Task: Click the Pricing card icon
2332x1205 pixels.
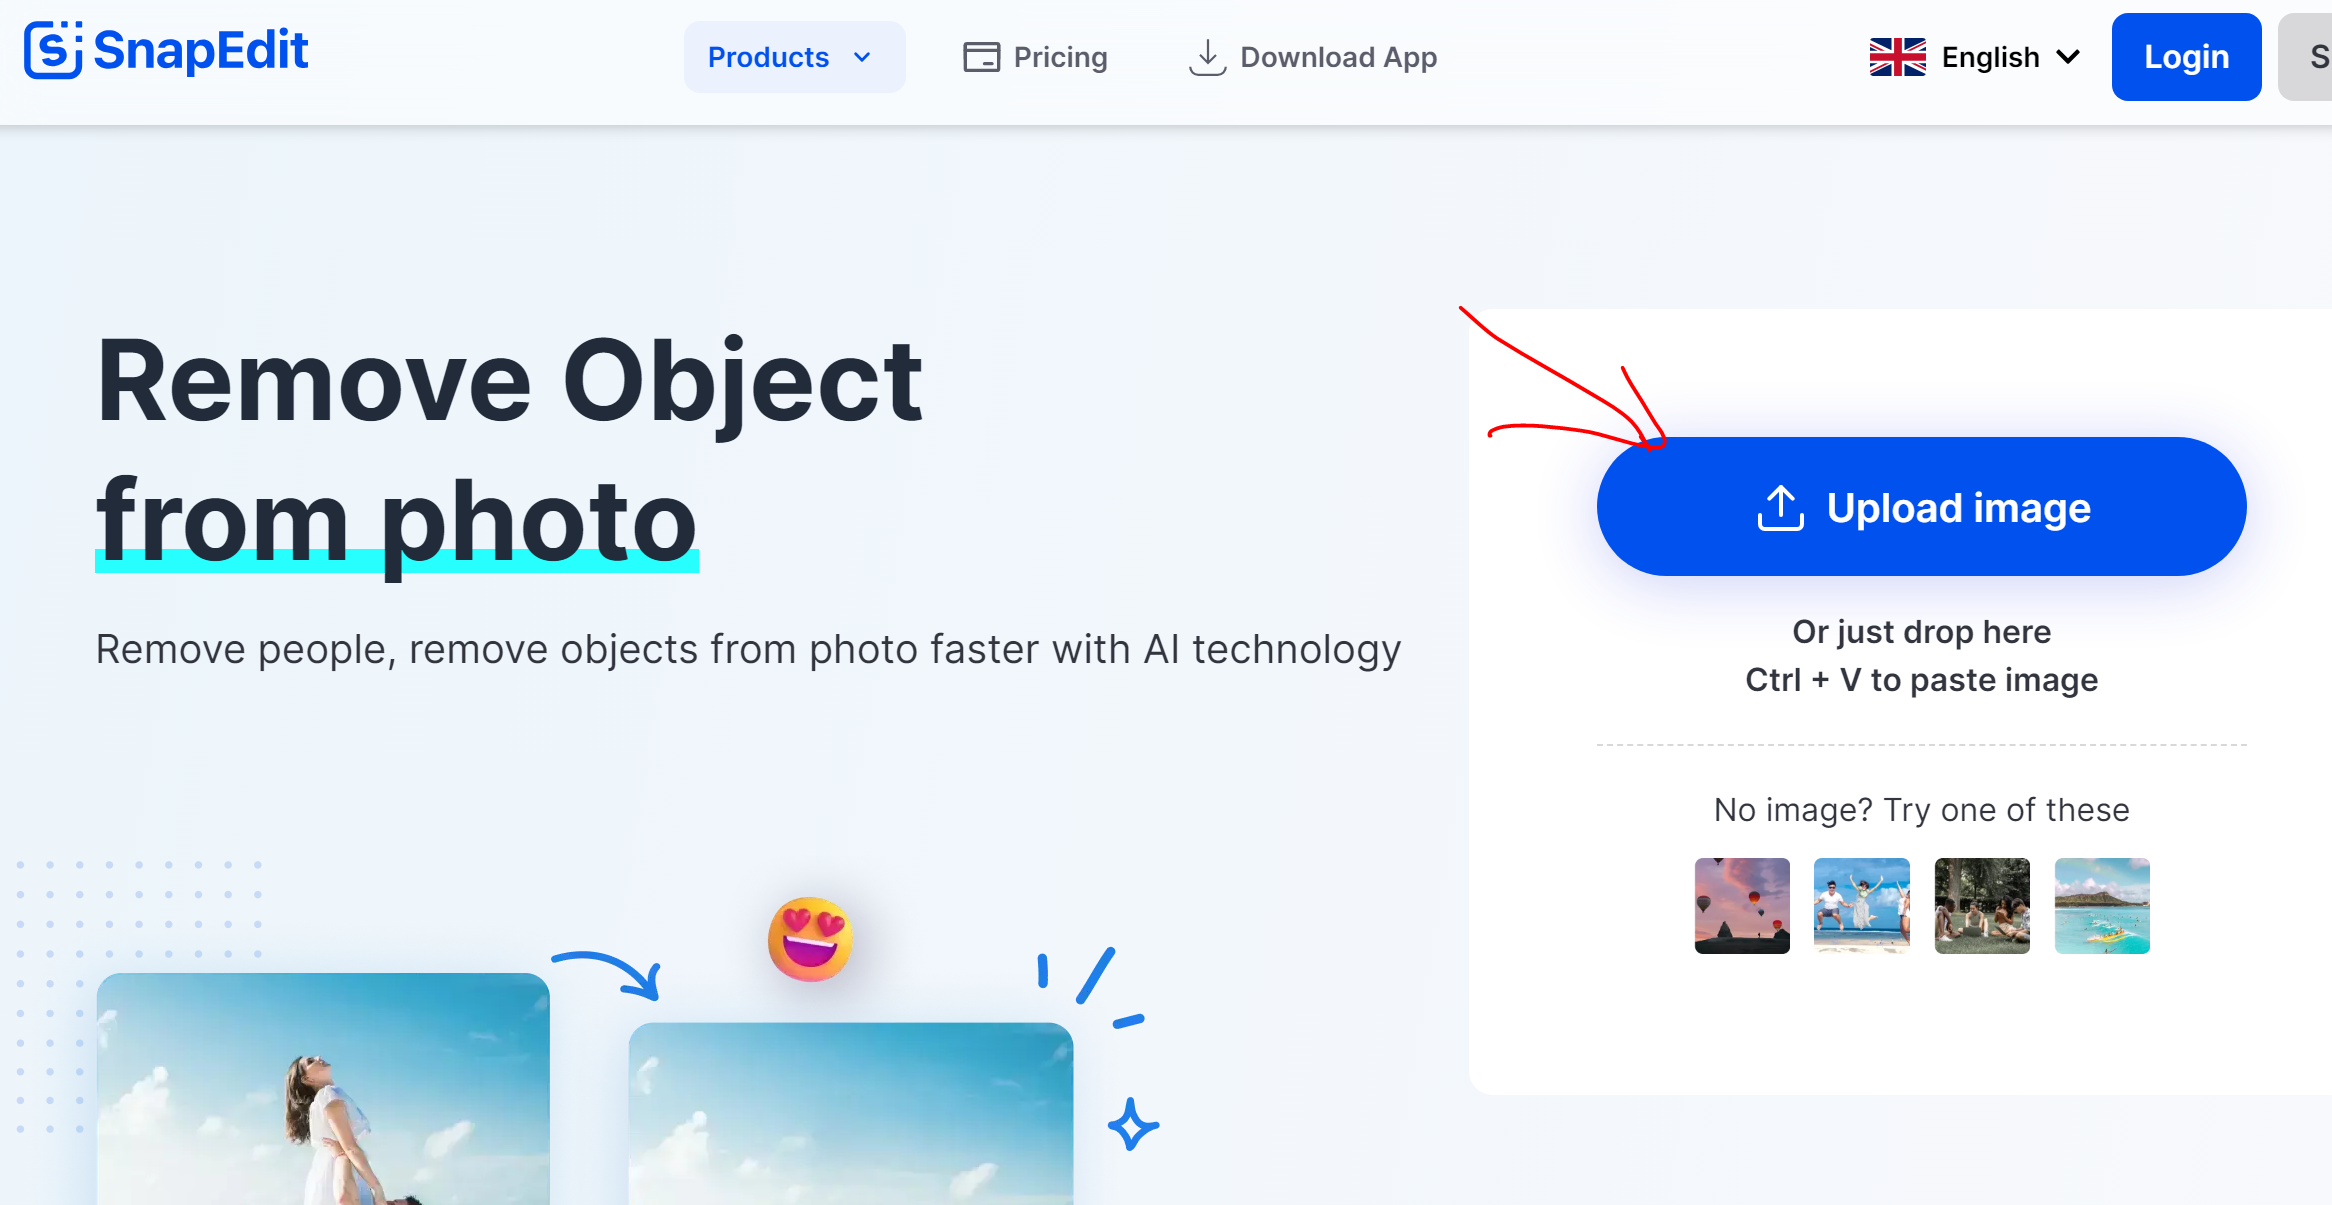Action: pyautogui.click(x=981, y=57)
